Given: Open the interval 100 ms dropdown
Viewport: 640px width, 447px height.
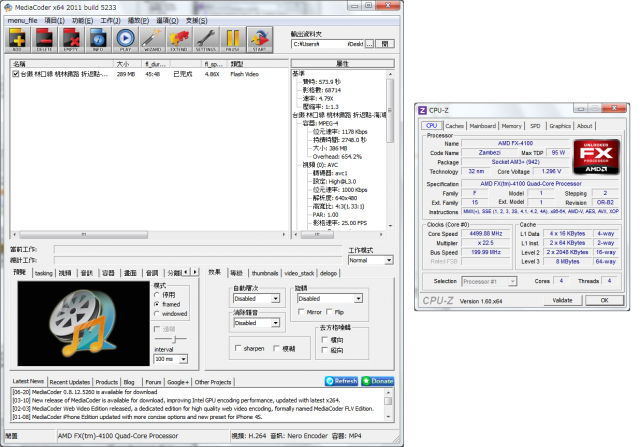Looking at the screenshot, I should (171, 359).
